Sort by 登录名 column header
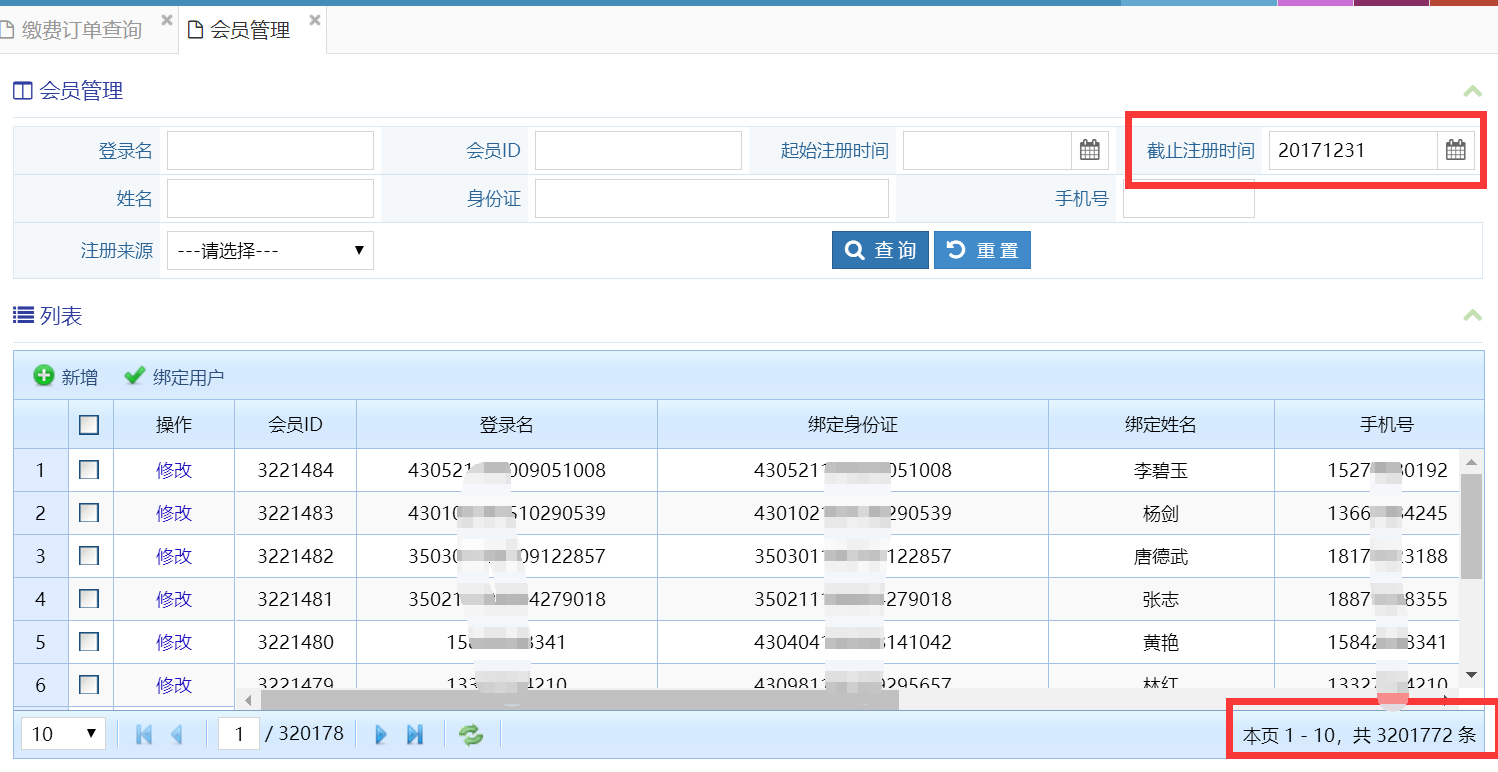Screen dimensions: 1498x772 pyautogui.click(x=507, y=425)
